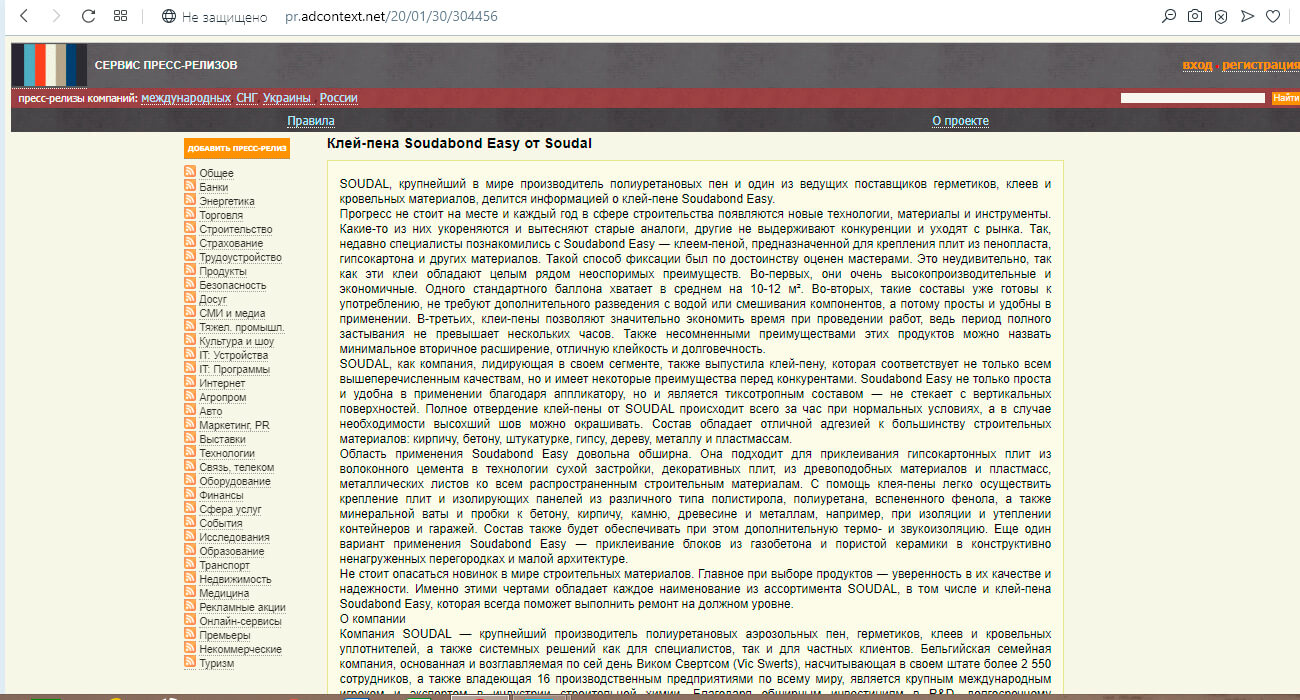Open the Оборудование category
The width and height of the screenshot is (1300, 700).
click(235, 481)
